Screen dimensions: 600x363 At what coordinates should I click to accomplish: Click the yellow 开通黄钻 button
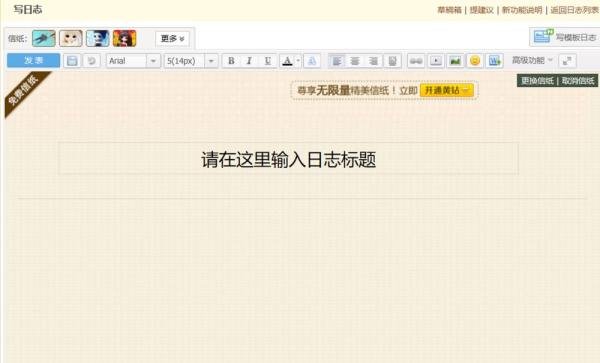[x=447, y=91]
